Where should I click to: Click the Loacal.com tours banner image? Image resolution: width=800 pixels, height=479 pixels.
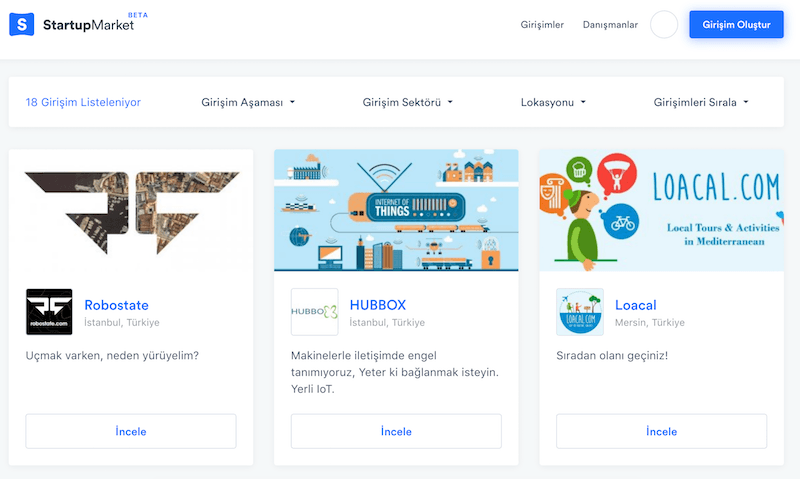[x=661, y=211]
